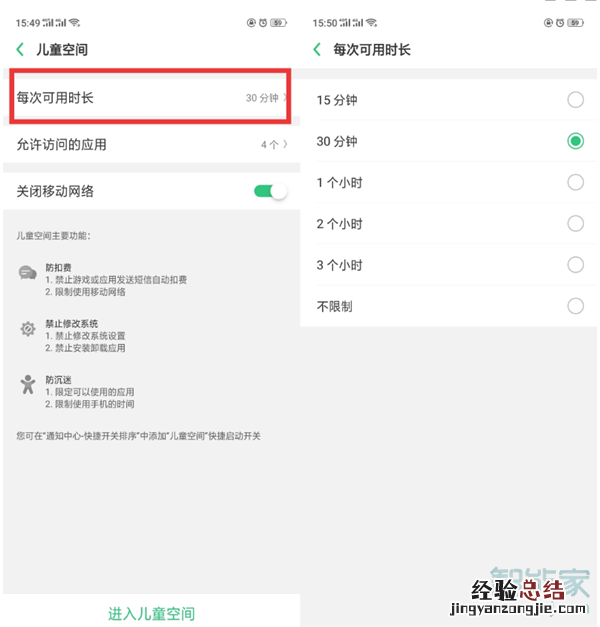Select the 不限制 radio option
This screenshot has height=627, width=600.
point(575,306)
